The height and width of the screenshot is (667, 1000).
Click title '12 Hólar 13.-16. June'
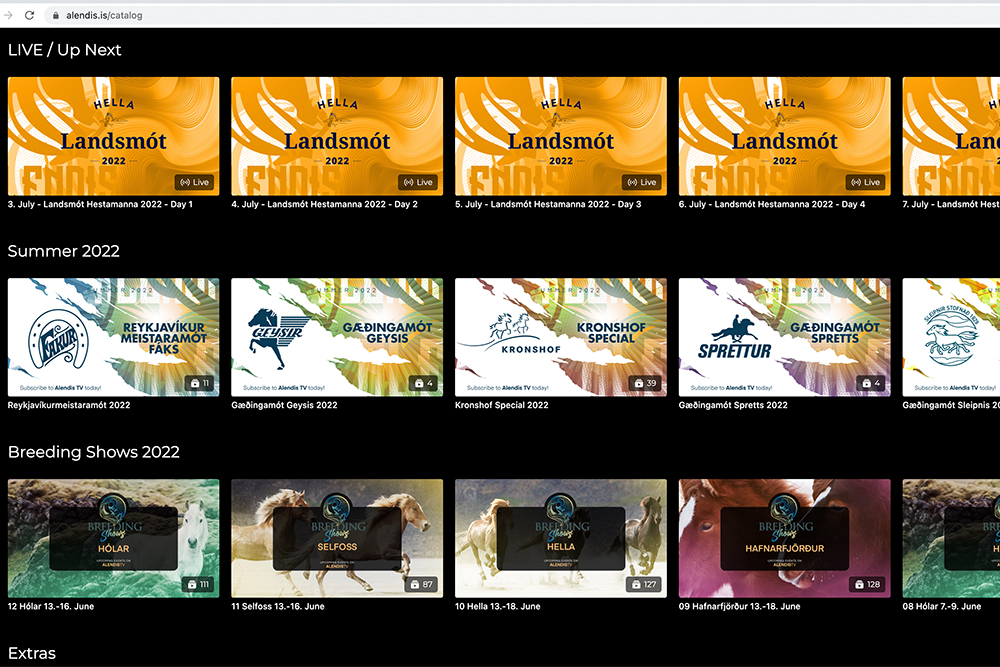[51, 606]
